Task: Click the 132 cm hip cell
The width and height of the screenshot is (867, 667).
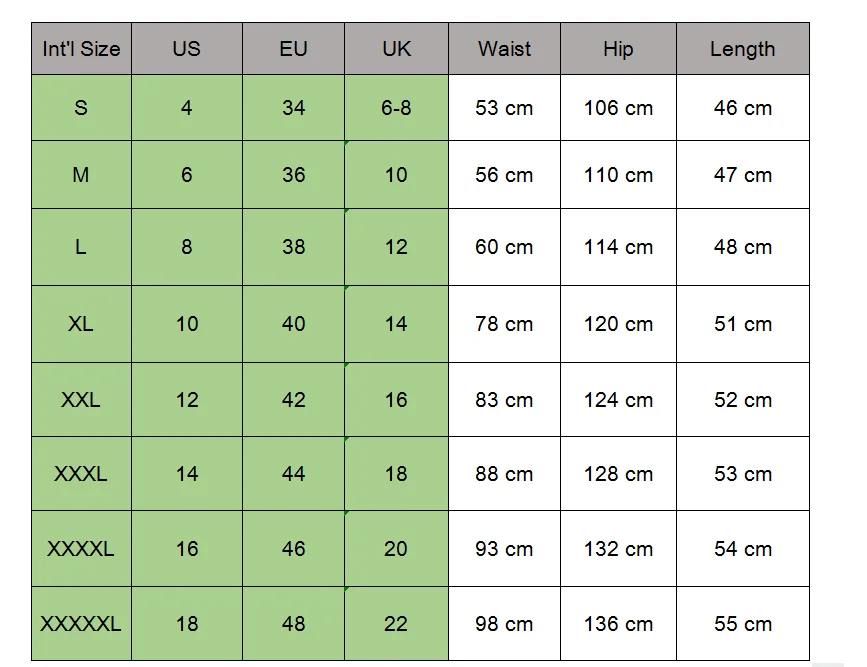Action: [618, 549]
